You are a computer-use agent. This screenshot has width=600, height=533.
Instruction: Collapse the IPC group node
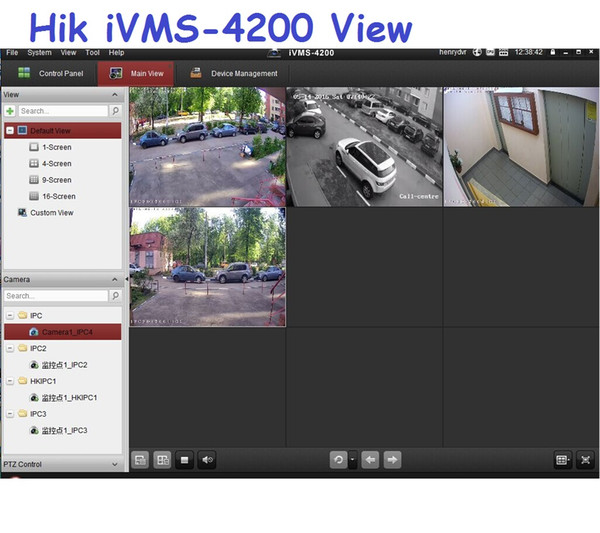pos(10,315)
